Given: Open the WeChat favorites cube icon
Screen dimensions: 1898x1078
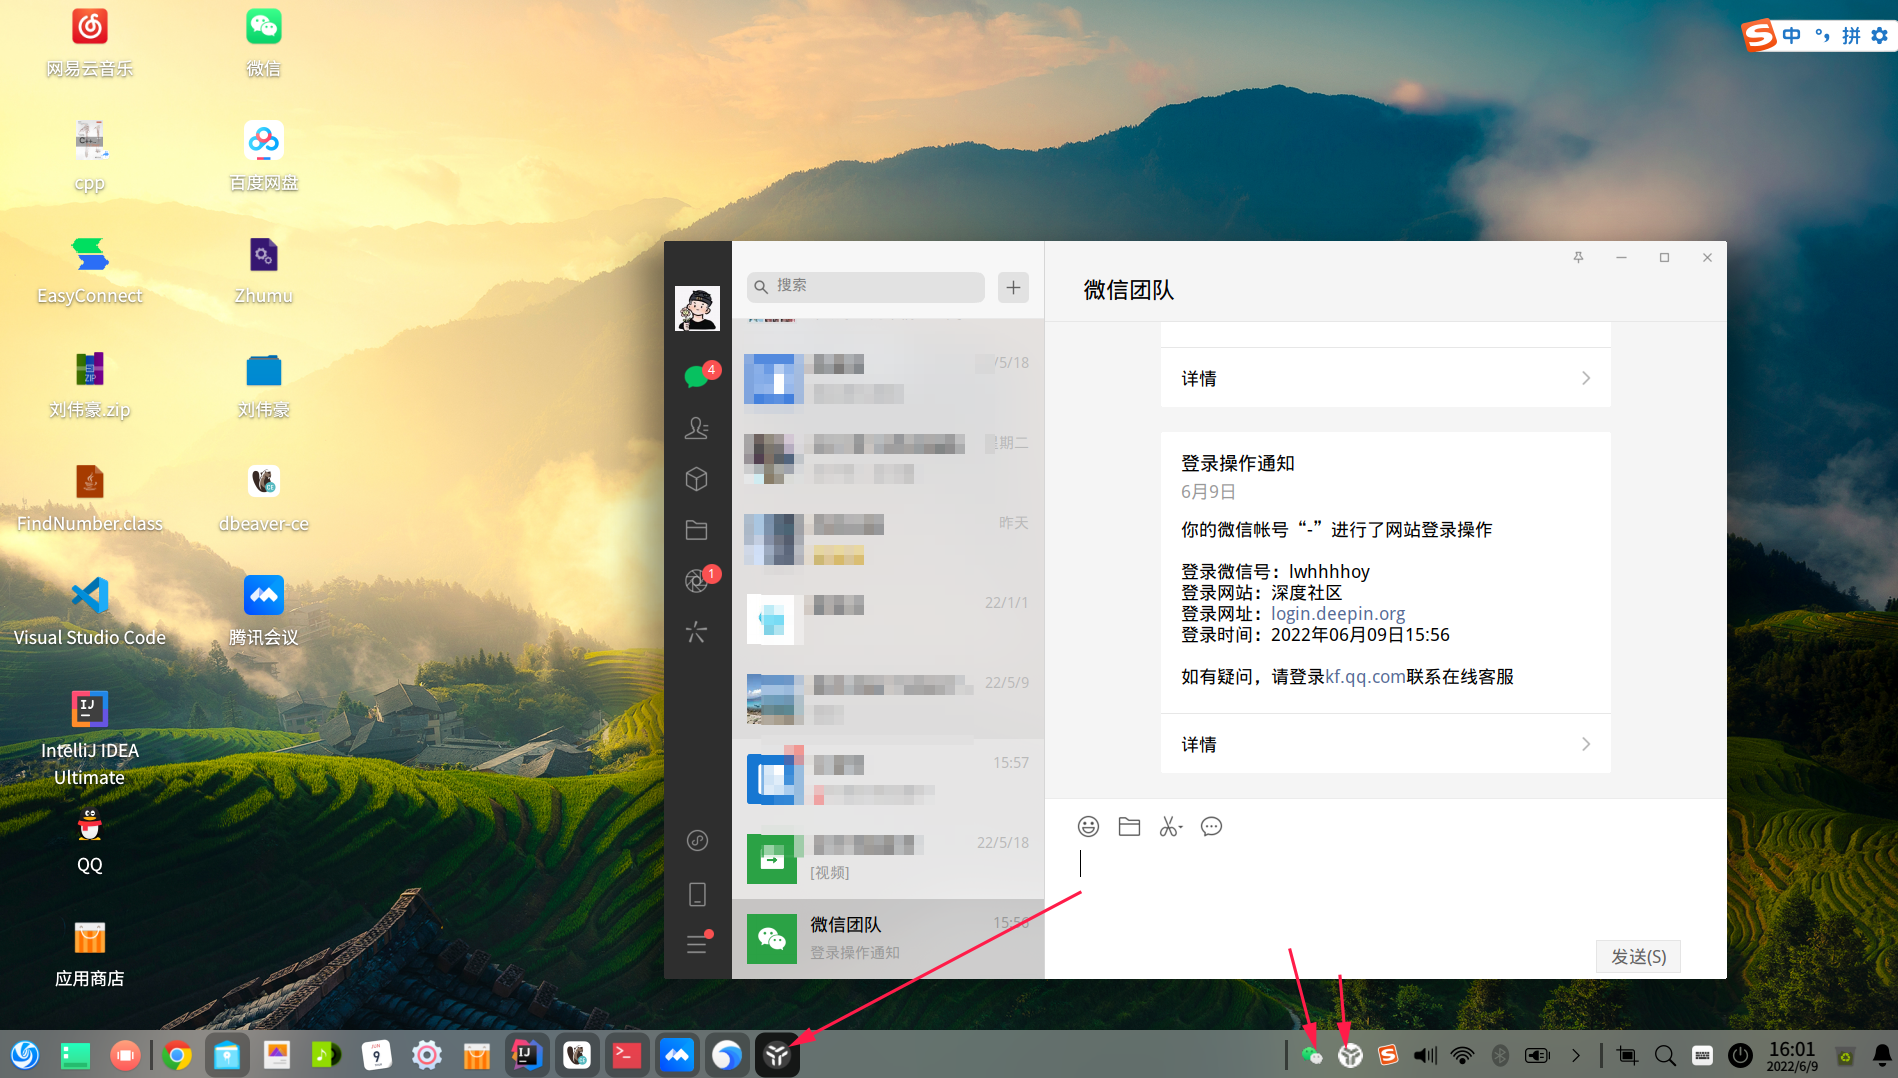Looking at the screenshot, I should pos(697,479).
